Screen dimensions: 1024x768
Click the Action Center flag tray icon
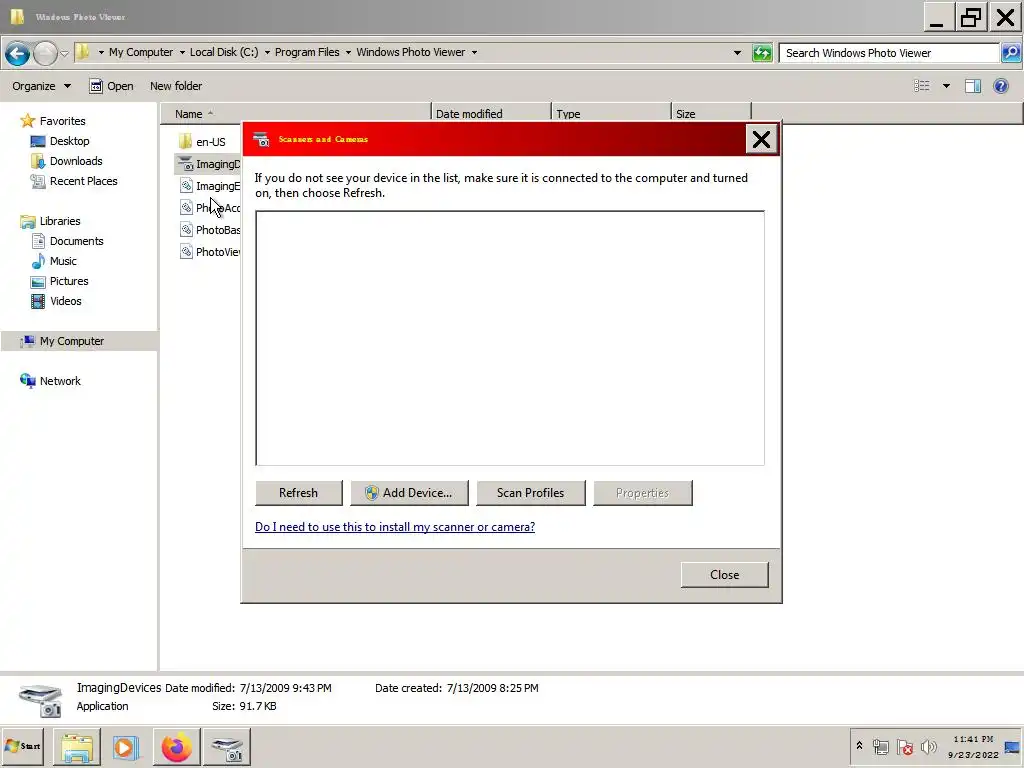tap(904, 746)
